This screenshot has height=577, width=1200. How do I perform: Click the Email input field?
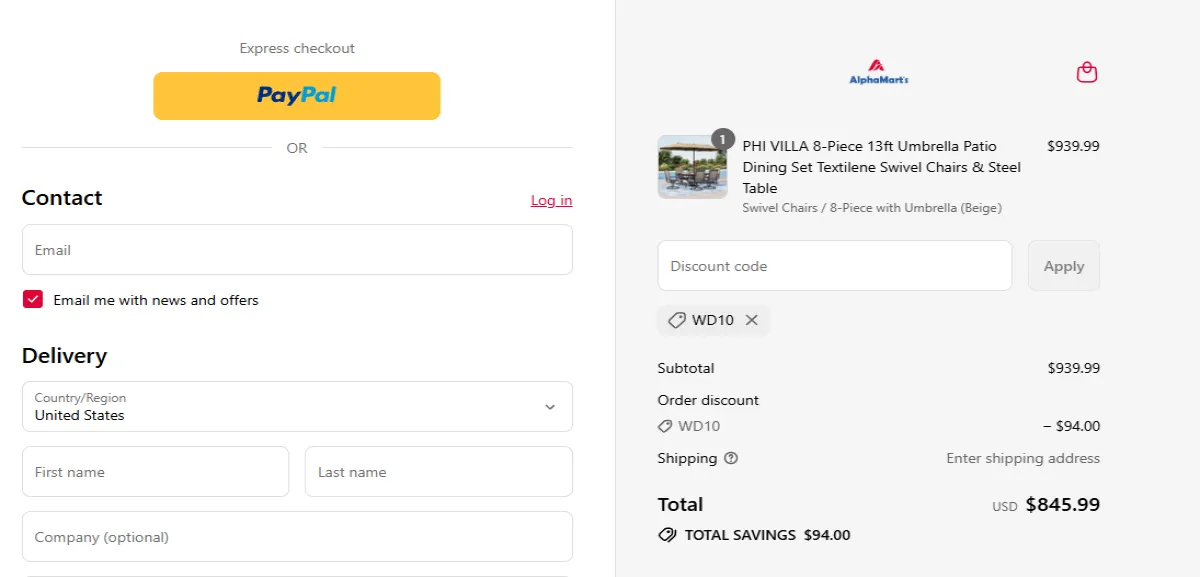coord(297,249)
